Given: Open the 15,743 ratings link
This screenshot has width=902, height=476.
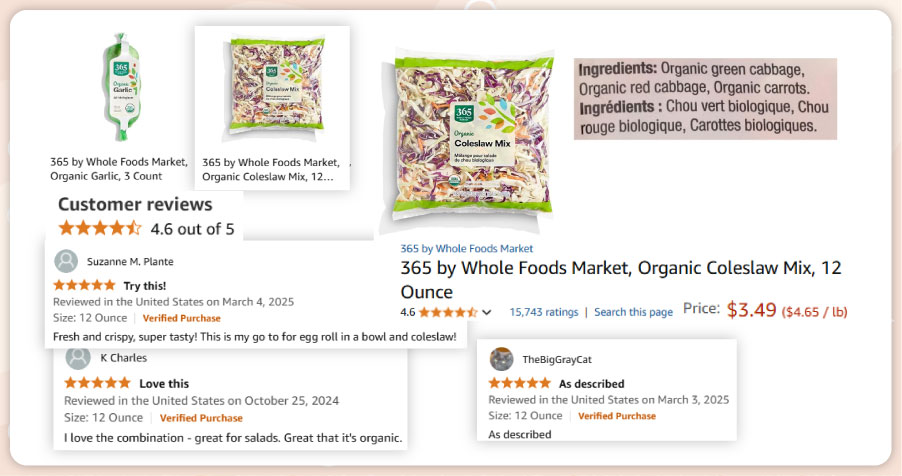Looking at the screenshot, I should click(x=543, y=312).
